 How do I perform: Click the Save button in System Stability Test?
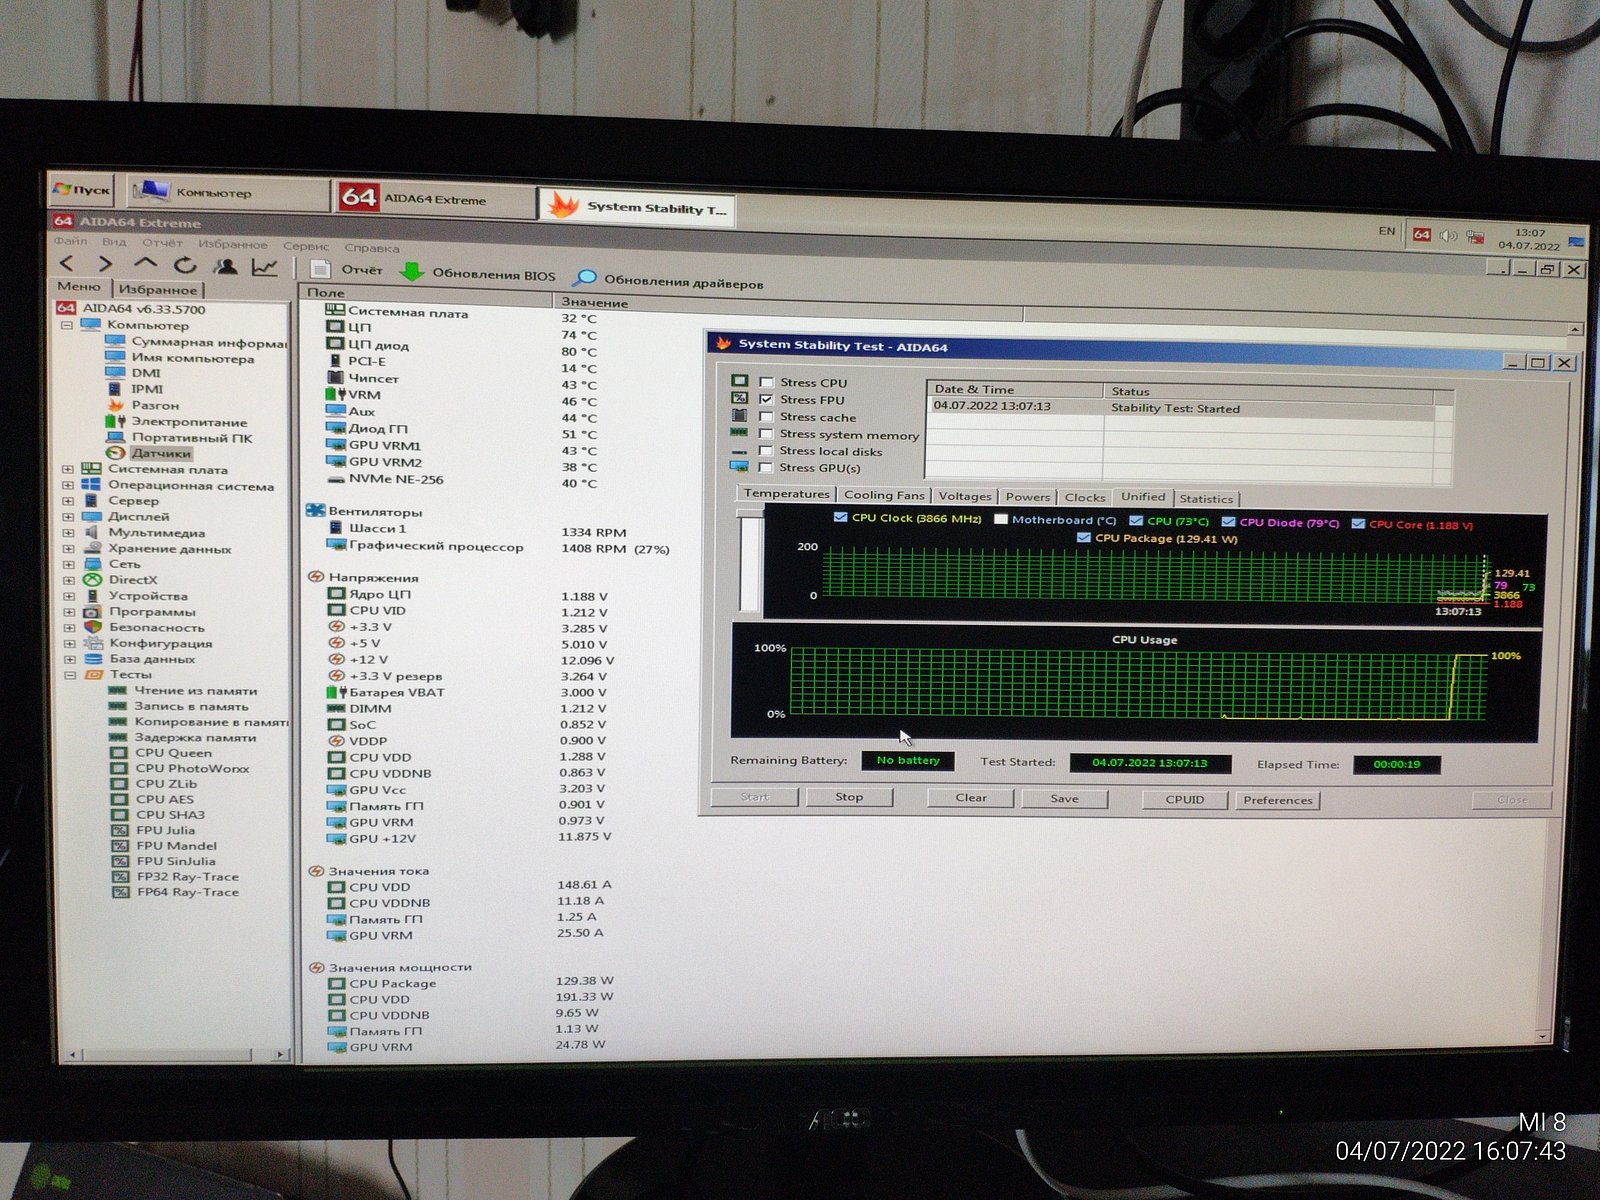pyautogui.click(x=1064, y=799)
